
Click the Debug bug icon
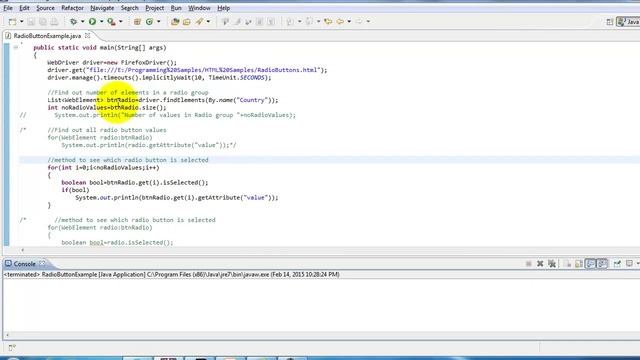[x=73, y=22]
